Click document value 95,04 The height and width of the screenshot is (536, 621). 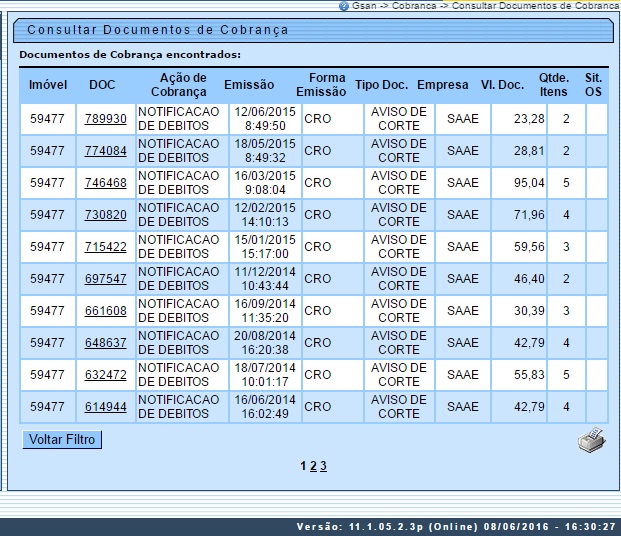(x=529, y=183)
